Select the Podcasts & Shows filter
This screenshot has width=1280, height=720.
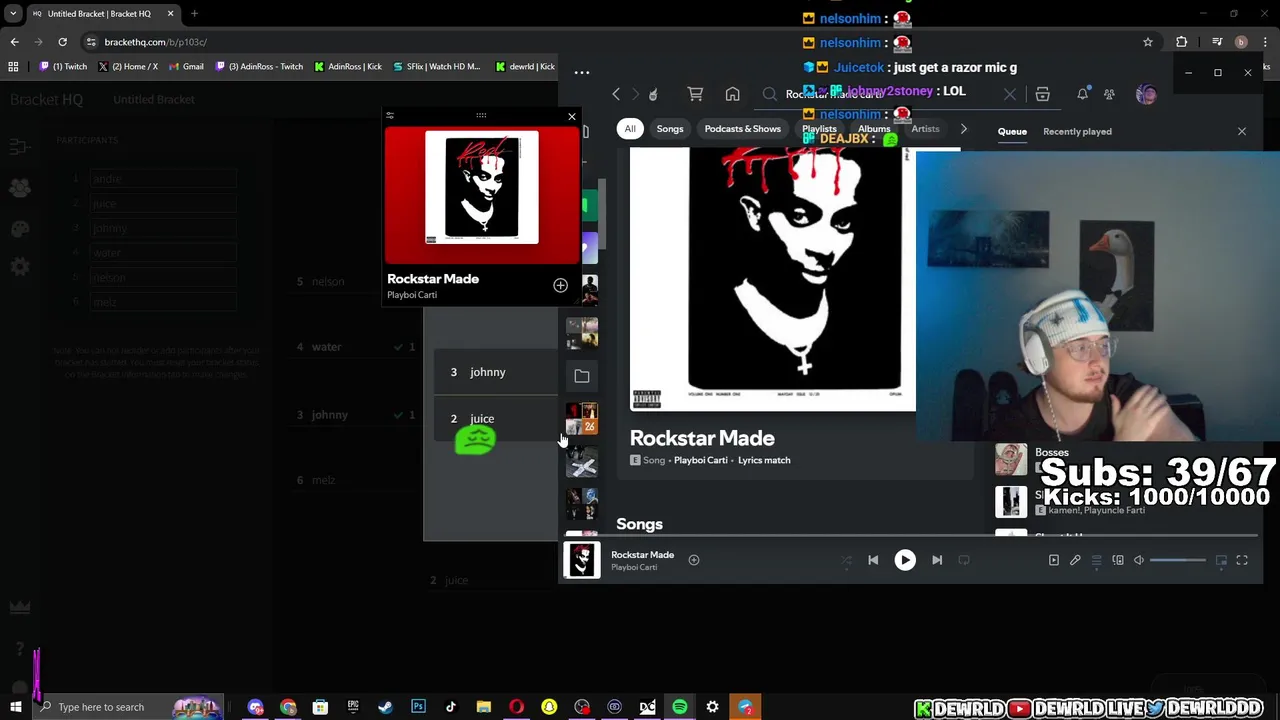(742, 129)
